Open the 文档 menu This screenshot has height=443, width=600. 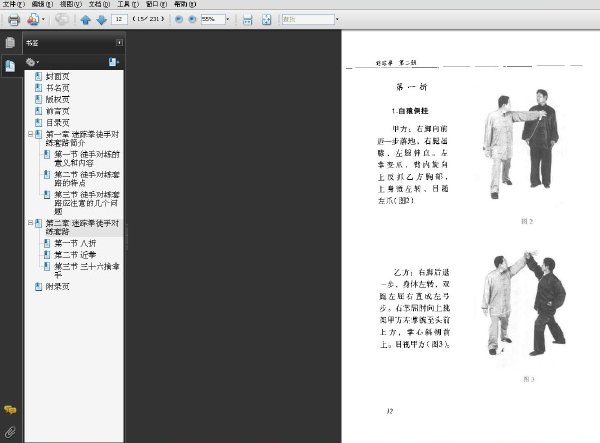point(99,4)
